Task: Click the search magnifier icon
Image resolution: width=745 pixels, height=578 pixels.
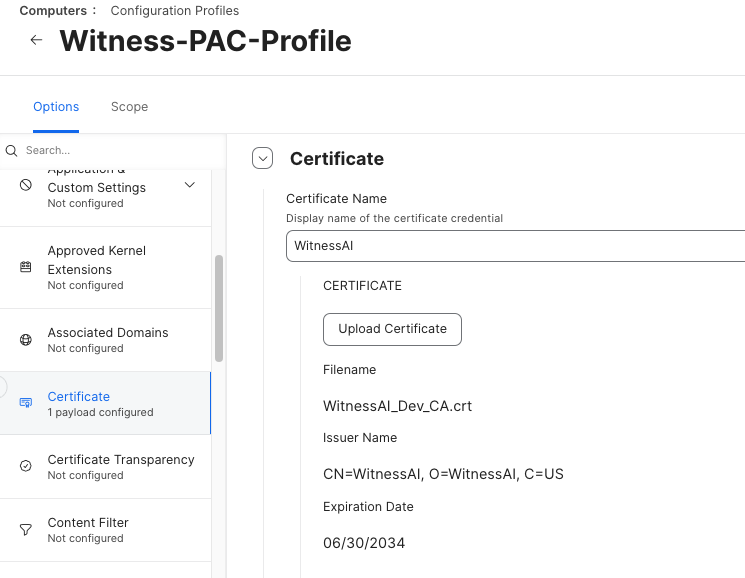Action: [12, 150]
